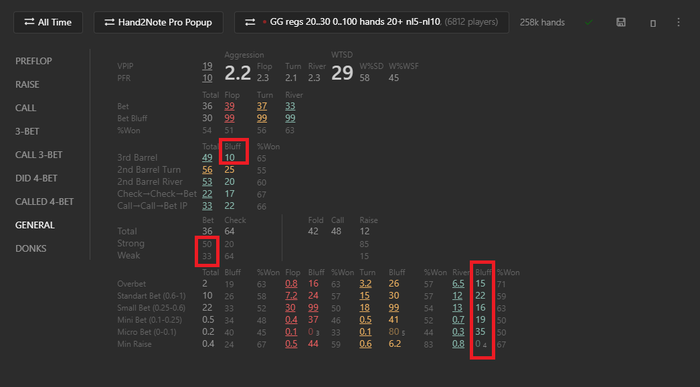Image resolution: width=700 pixels, height=387 pixels.
Task: Click Min Raise River value 0.8
Action: 458,344
